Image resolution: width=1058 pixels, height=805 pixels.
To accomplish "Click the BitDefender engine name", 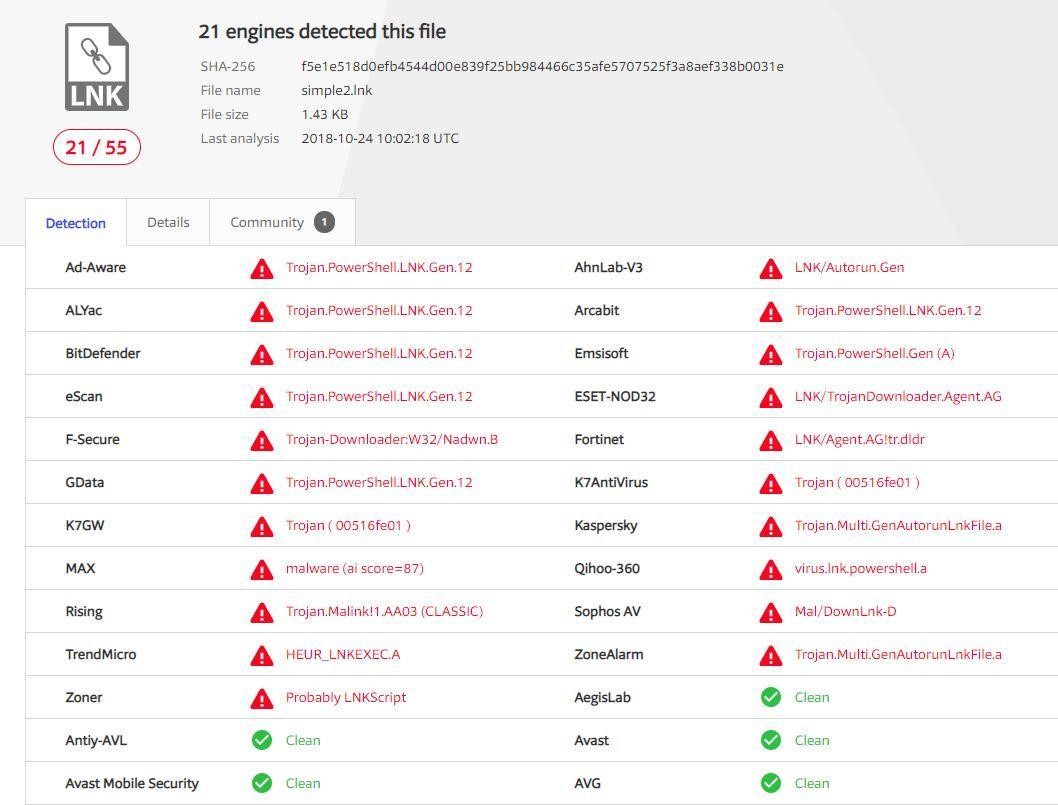I will (103, 353).
